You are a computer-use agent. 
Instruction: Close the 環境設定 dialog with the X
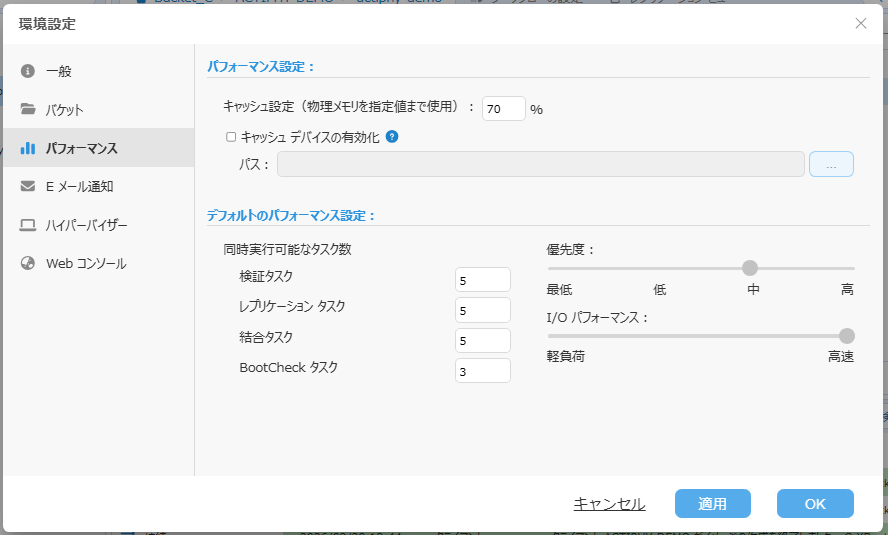pos(861,23)
